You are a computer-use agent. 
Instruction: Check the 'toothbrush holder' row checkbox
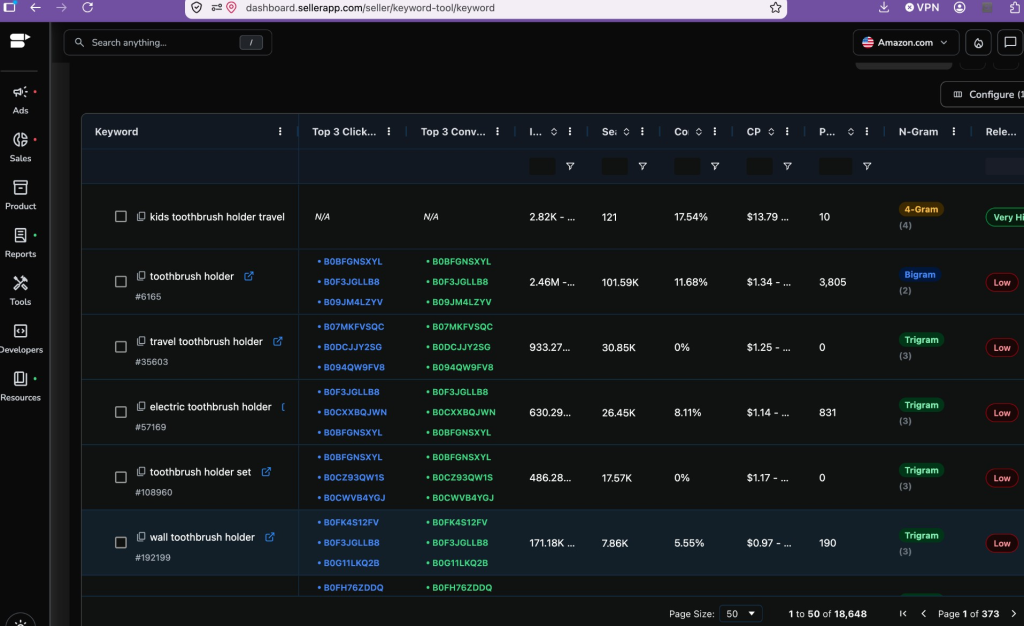tap(121, 282)
